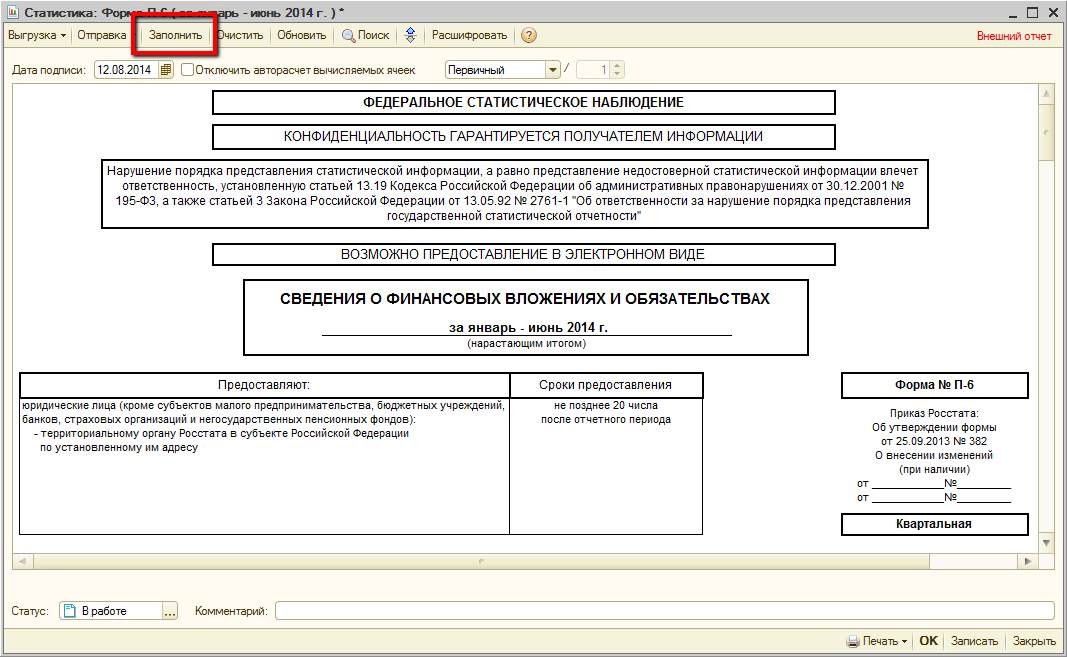
Task: Click the Заполнить button
Action: [176, 35]
